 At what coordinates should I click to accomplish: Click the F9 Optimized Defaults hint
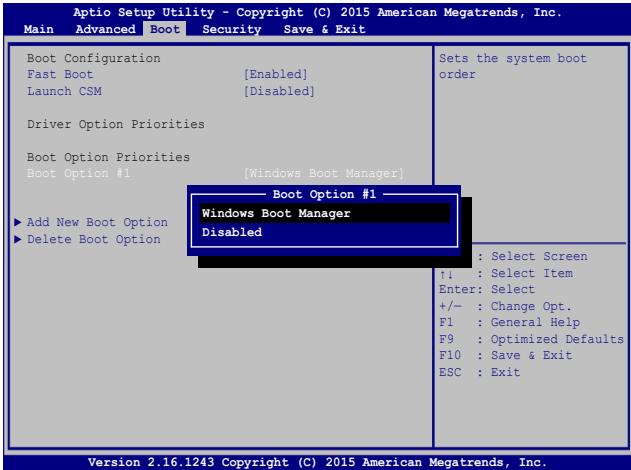pos(531,340)
